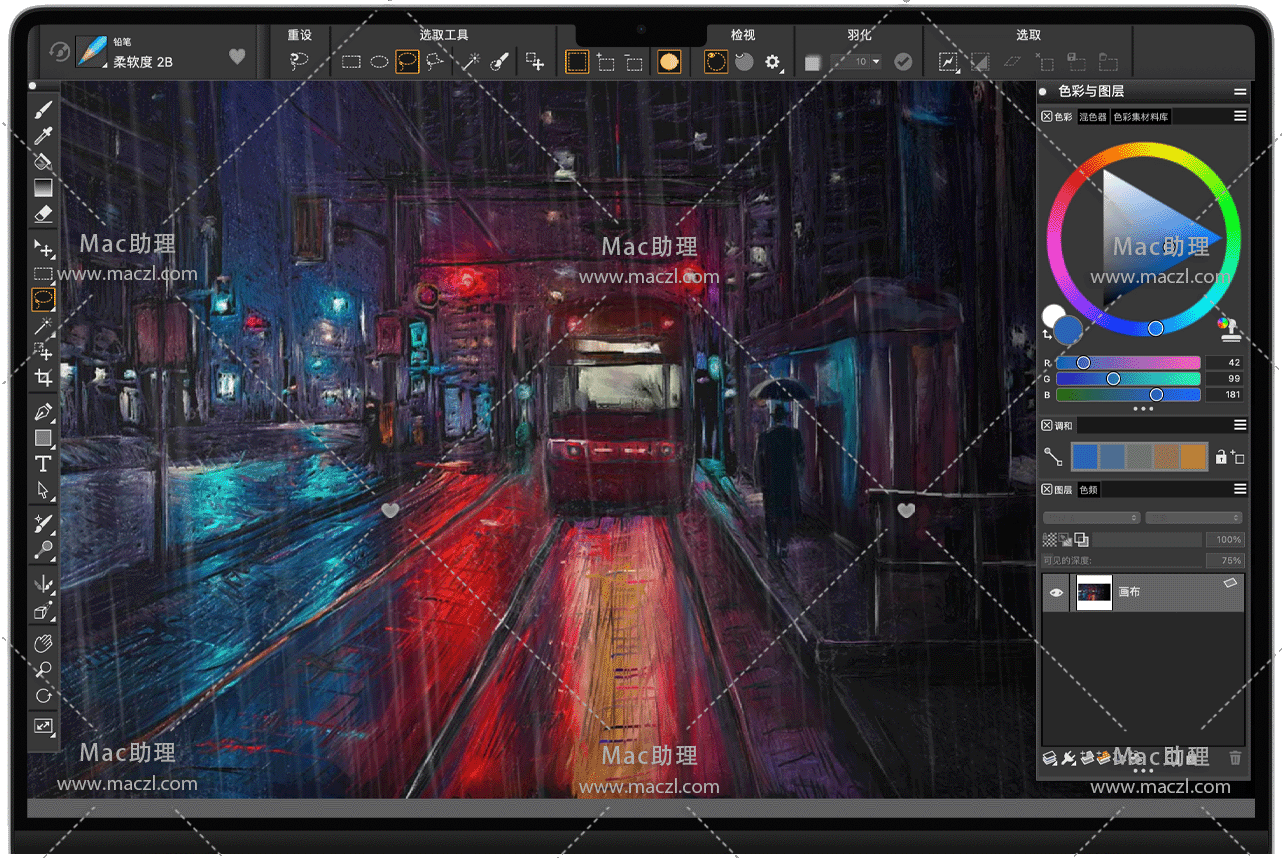This screenshot has height=858, width=1282.
Task: Choose the Oval selection tool
Action: click(x=379, y=62)
